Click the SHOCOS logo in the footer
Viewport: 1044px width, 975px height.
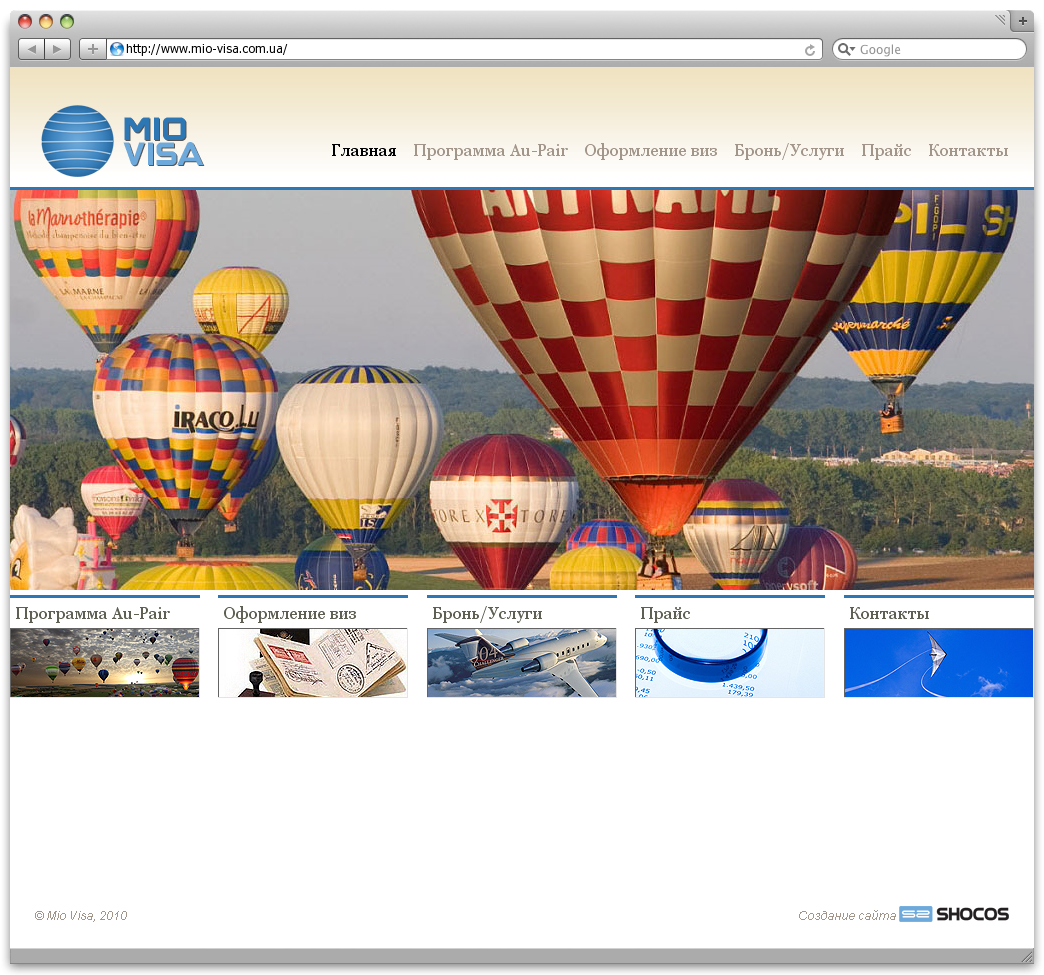(x=954, y=914)
